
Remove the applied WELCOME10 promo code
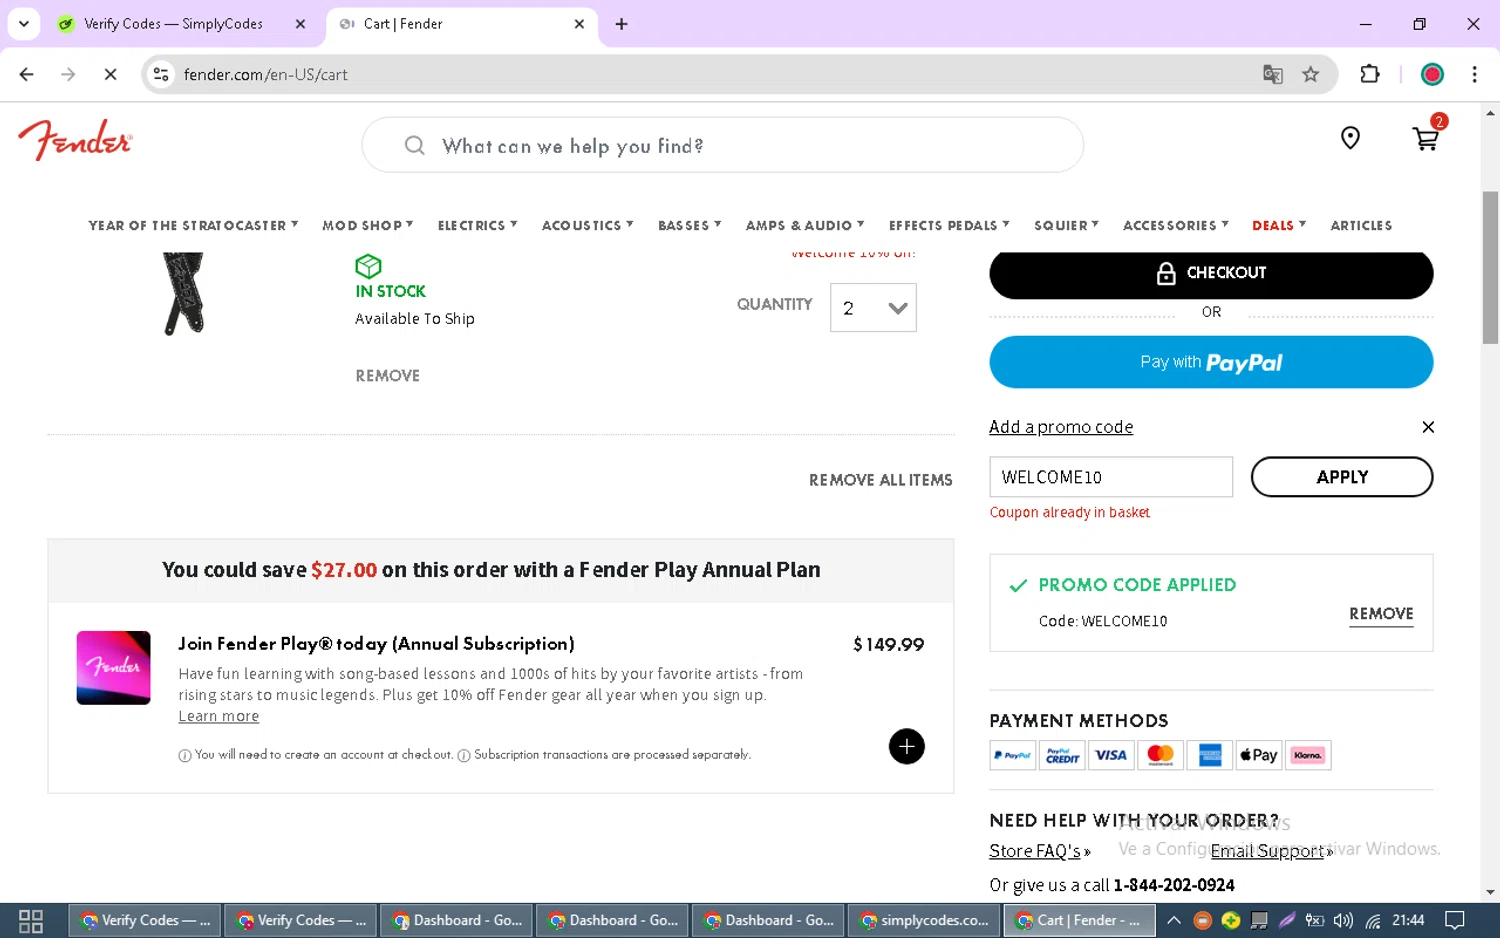[x=1381, y=614]
